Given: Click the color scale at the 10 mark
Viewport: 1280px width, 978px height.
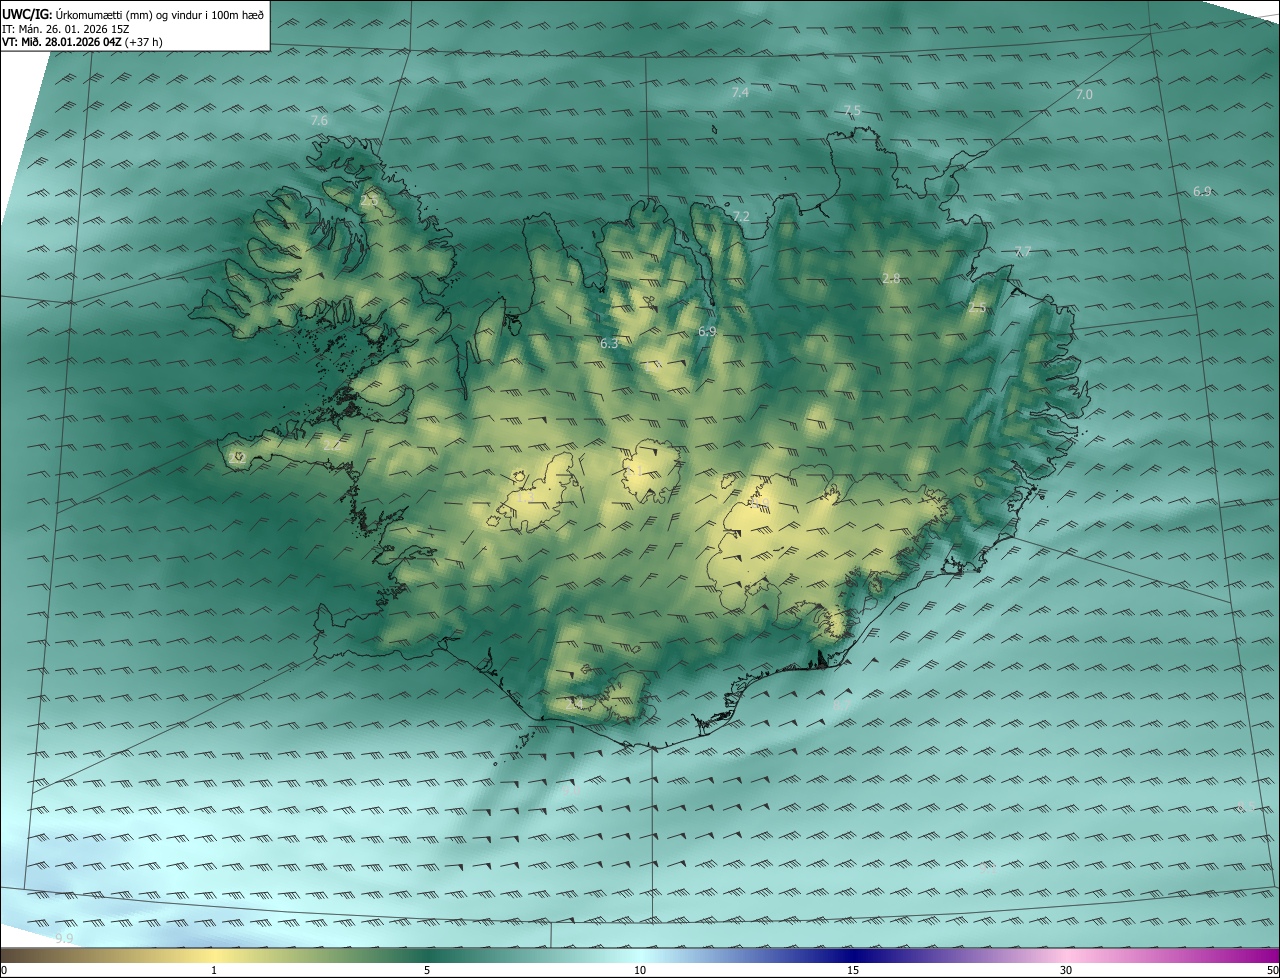Looking at the screenshot, I should 640,970.
